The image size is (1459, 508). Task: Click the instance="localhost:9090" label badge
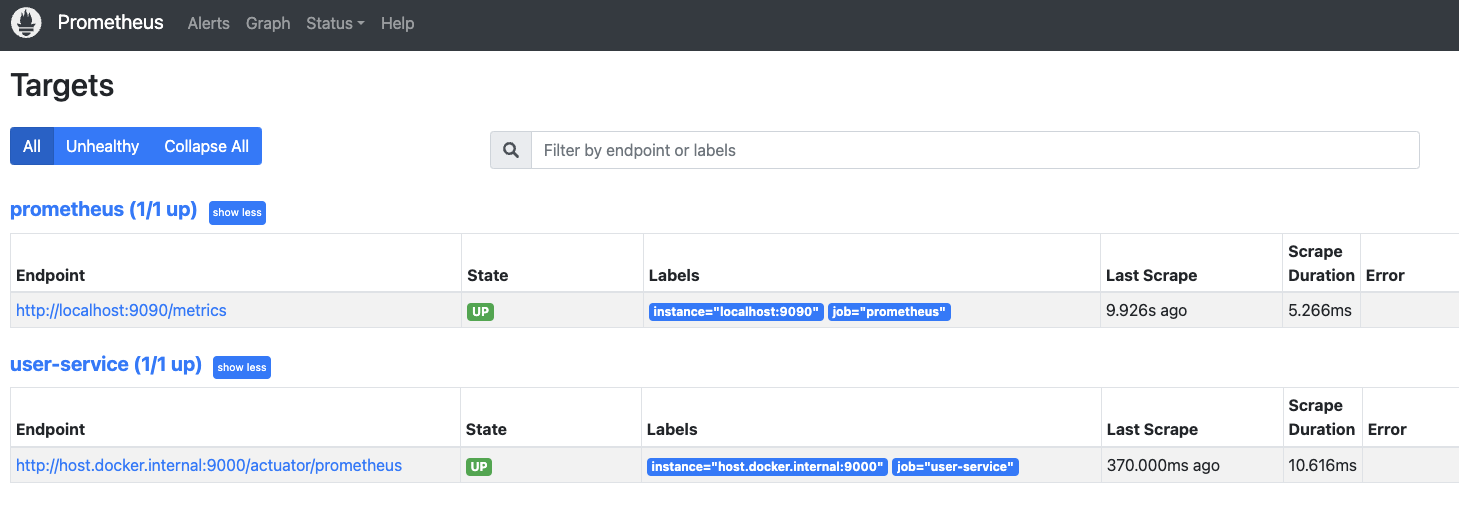pyautogui.click(x=736, y=312)
